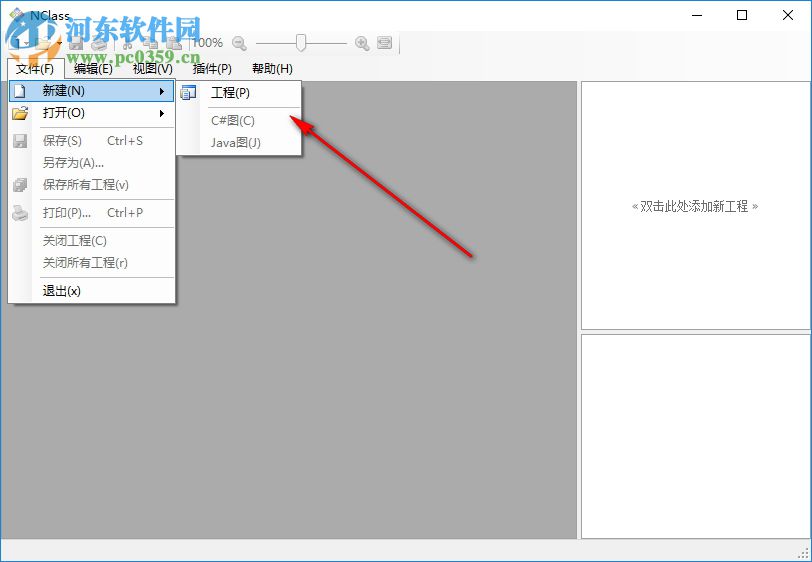The height and width of the screenshot is (562, 812).
Task: Select Java图(J) in the new submenu
Action: pos(239,142)
